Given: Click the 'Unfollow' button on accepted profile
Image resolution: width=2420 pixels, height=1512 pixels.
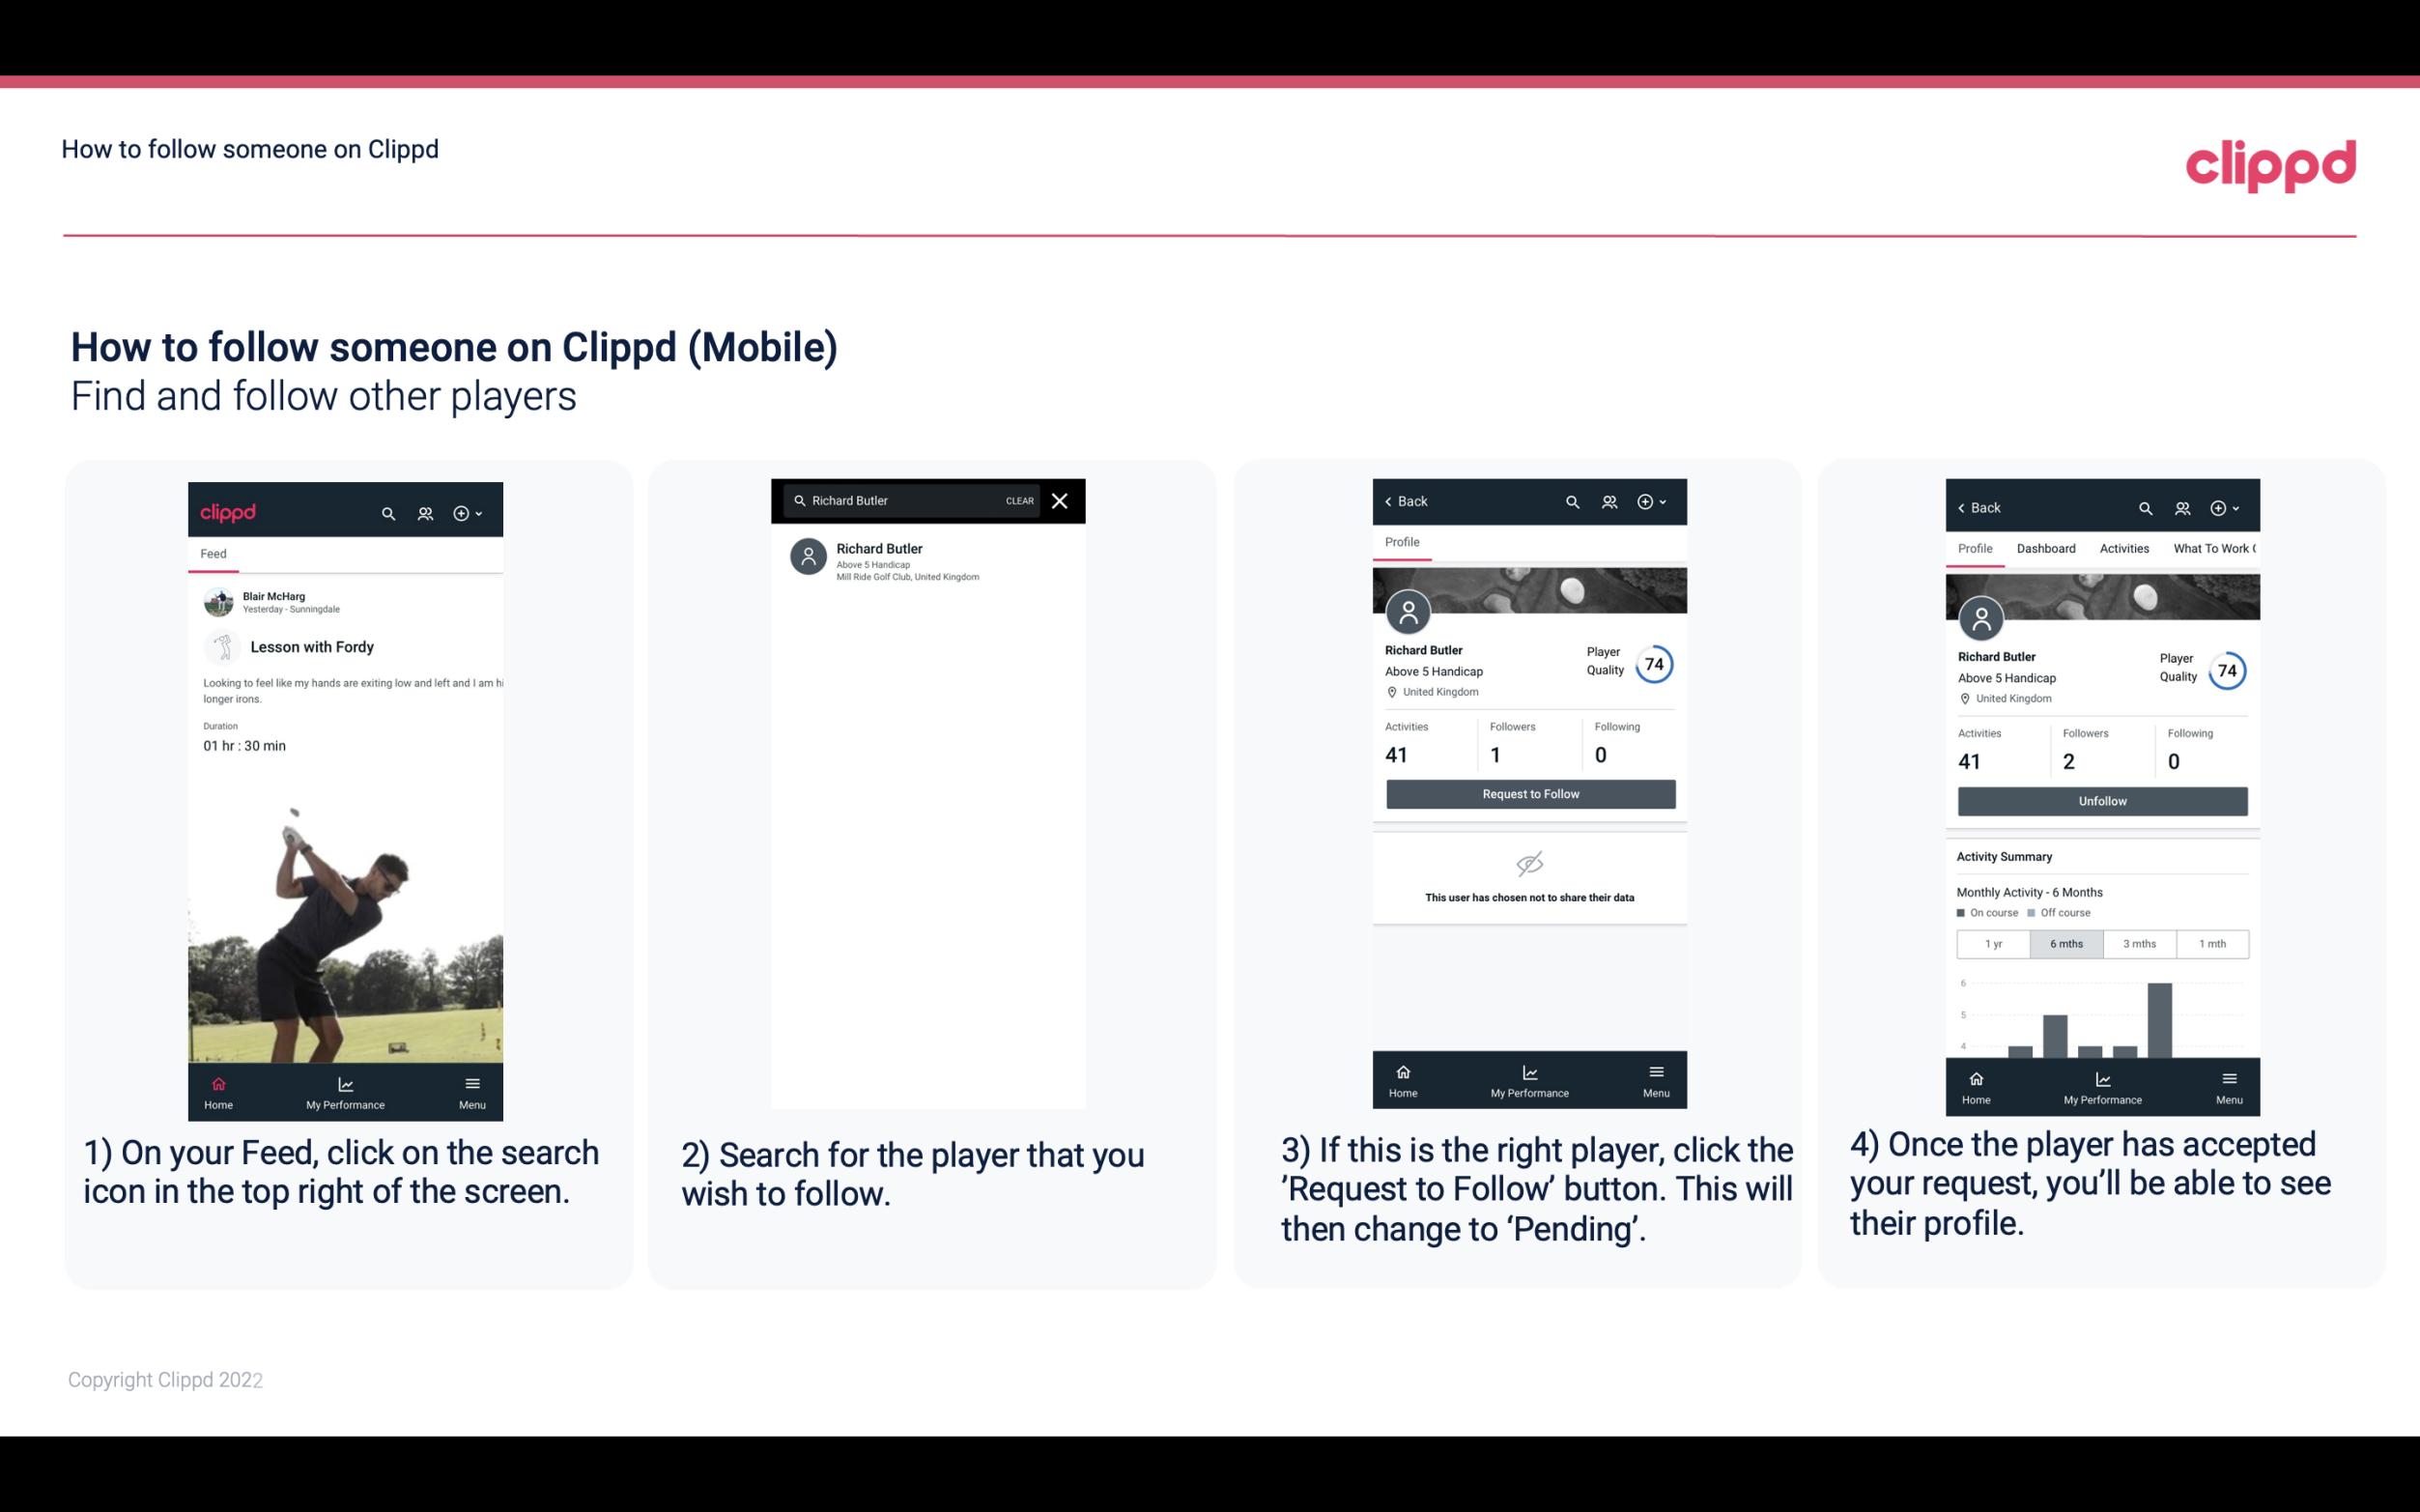Looking at the screenshot, I should pyautogui.click(x=2101, y=800).
